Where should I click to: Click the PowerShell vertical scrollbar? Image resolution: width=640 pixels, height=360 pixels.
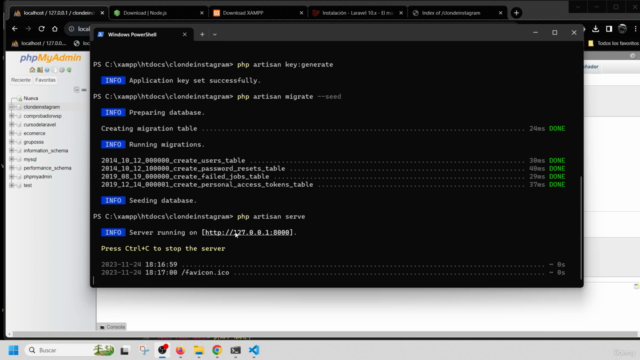pyautogui.click(x=581, y=228)
